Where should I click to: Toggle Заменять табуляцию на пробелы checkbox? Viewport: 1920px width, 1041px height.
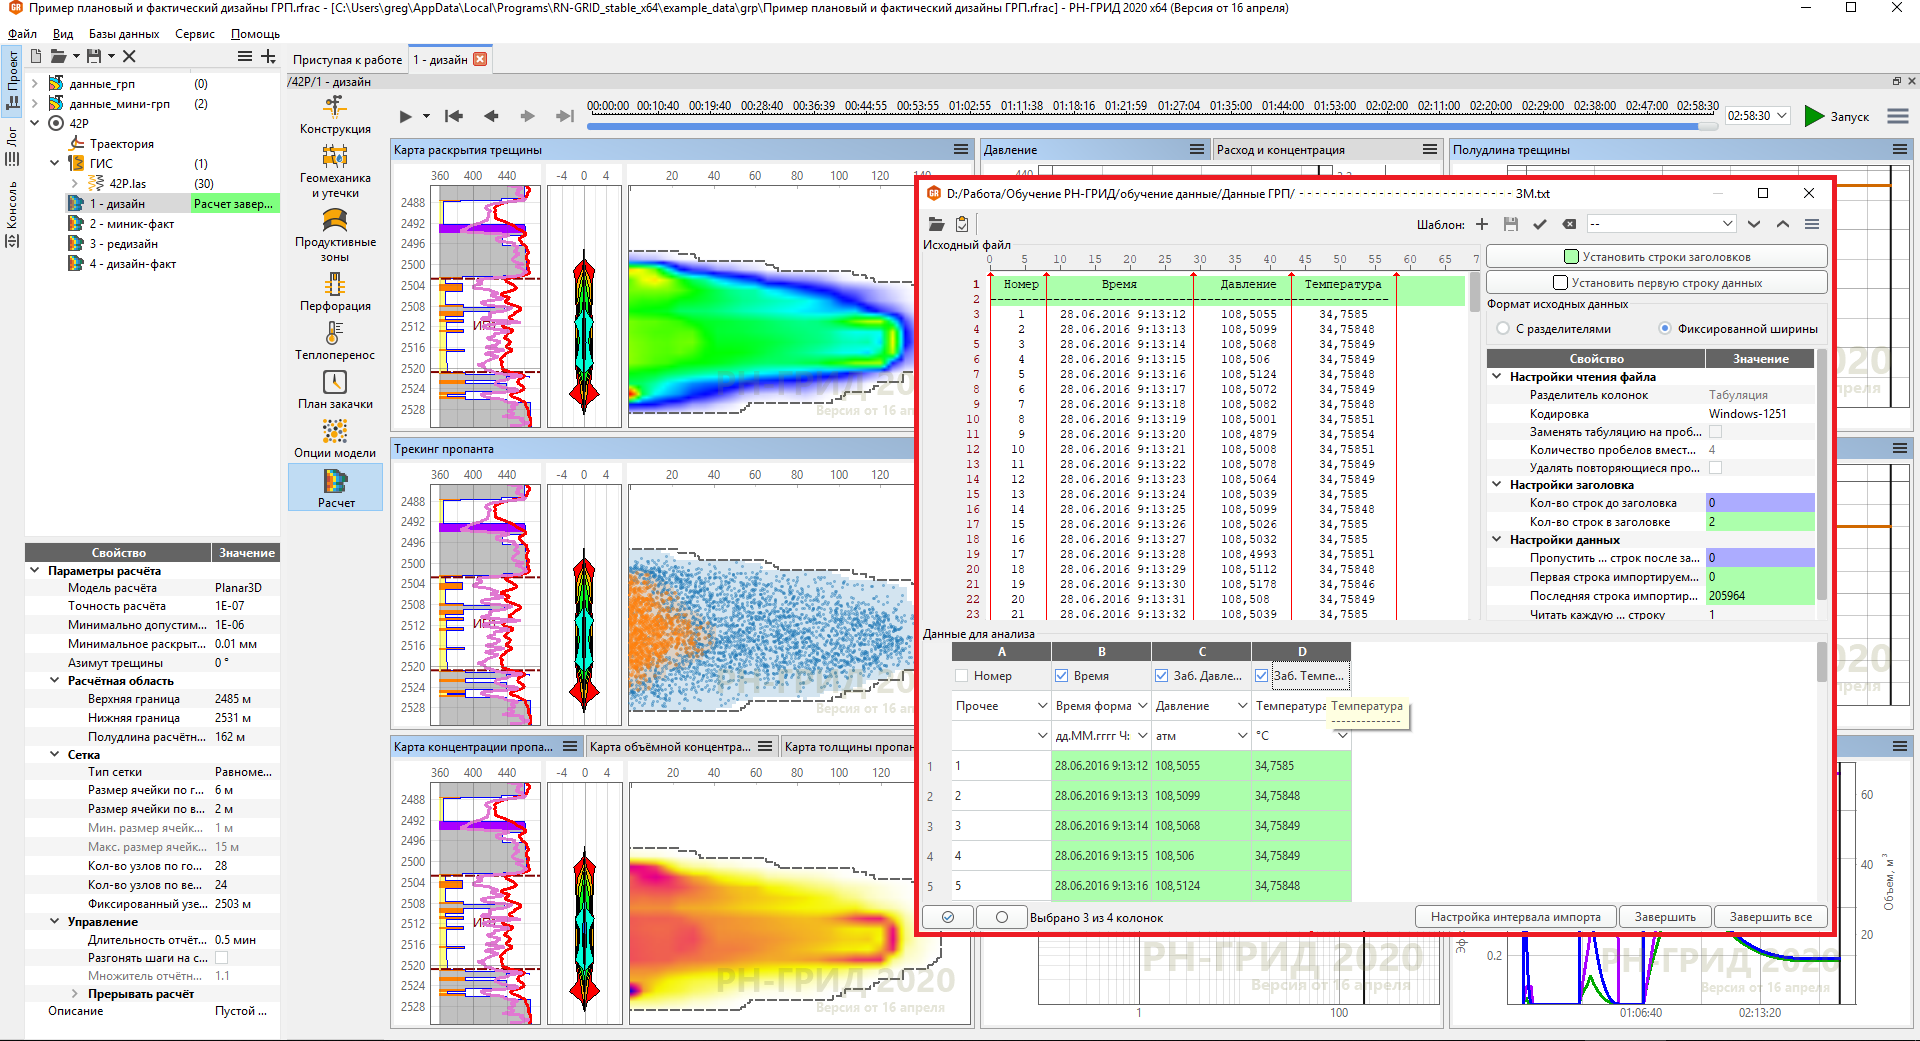pos(1716,432)
